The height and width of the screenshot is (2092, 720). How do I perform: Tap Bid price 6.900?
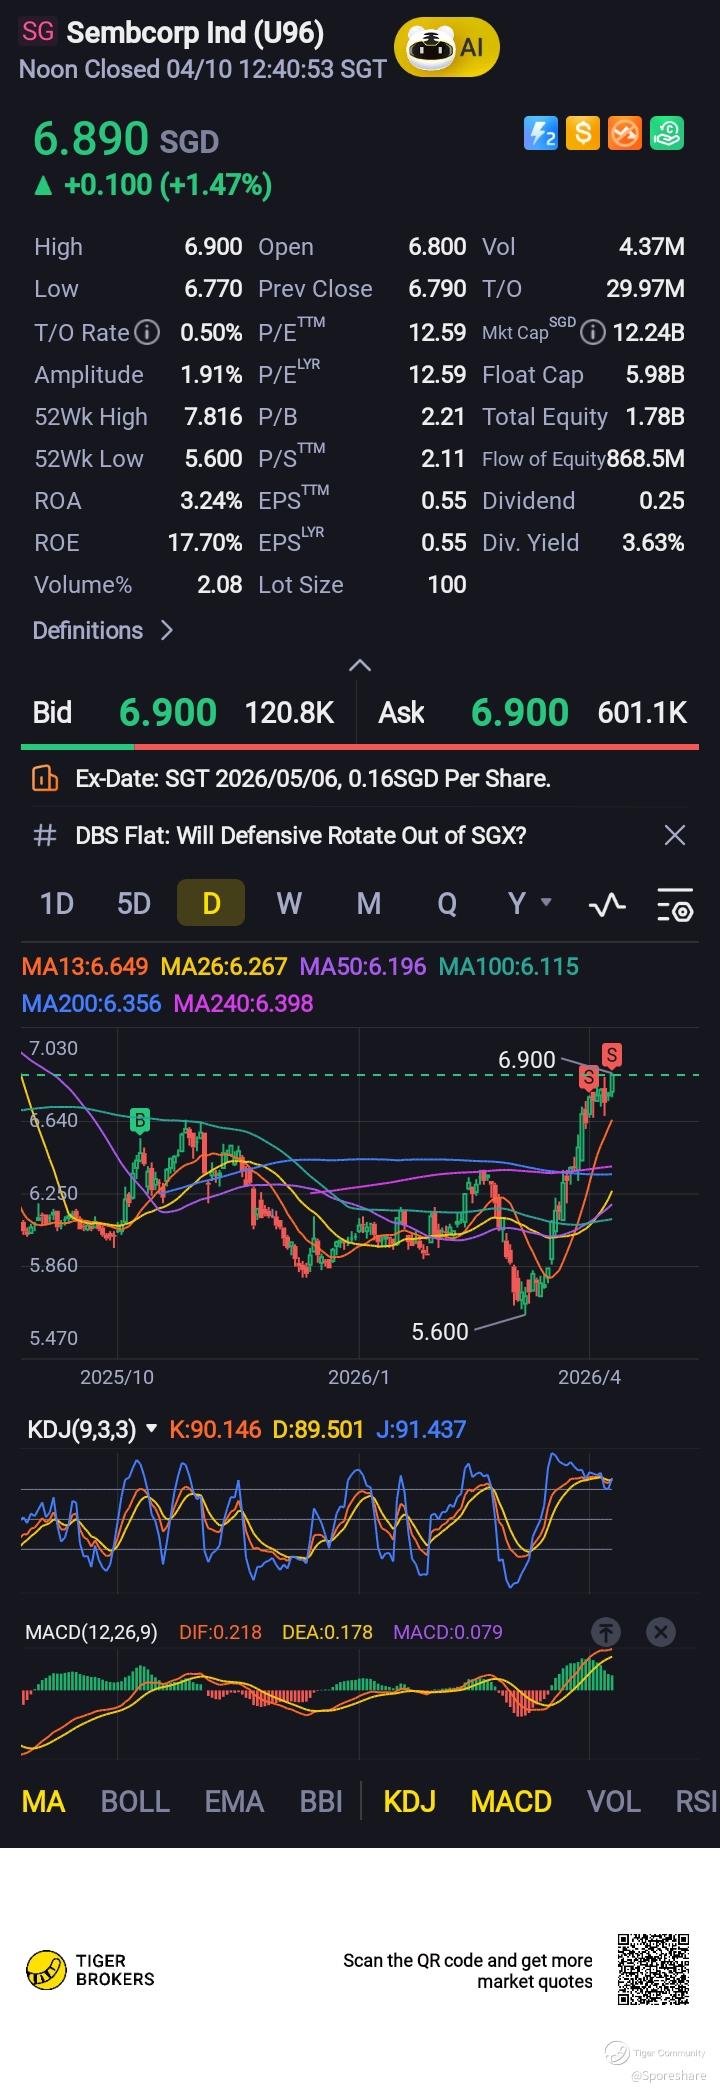(x=168, y=712)
